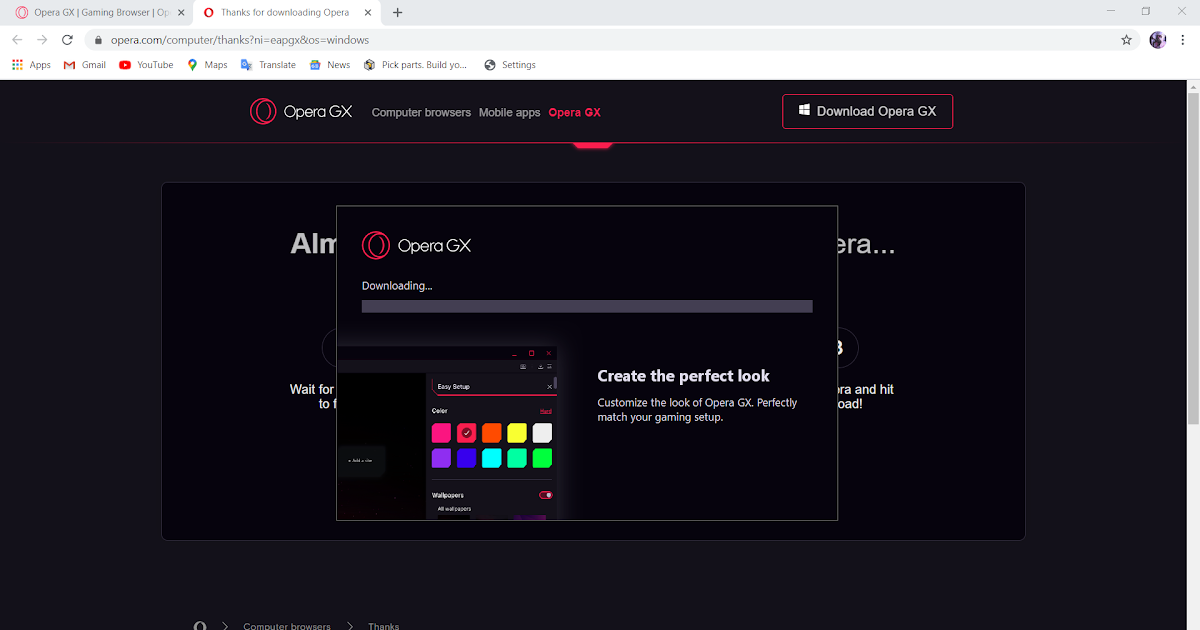This screenshot has width=1200, height=630.
Task: Pick the yellow color swatch
Action: 517,433
